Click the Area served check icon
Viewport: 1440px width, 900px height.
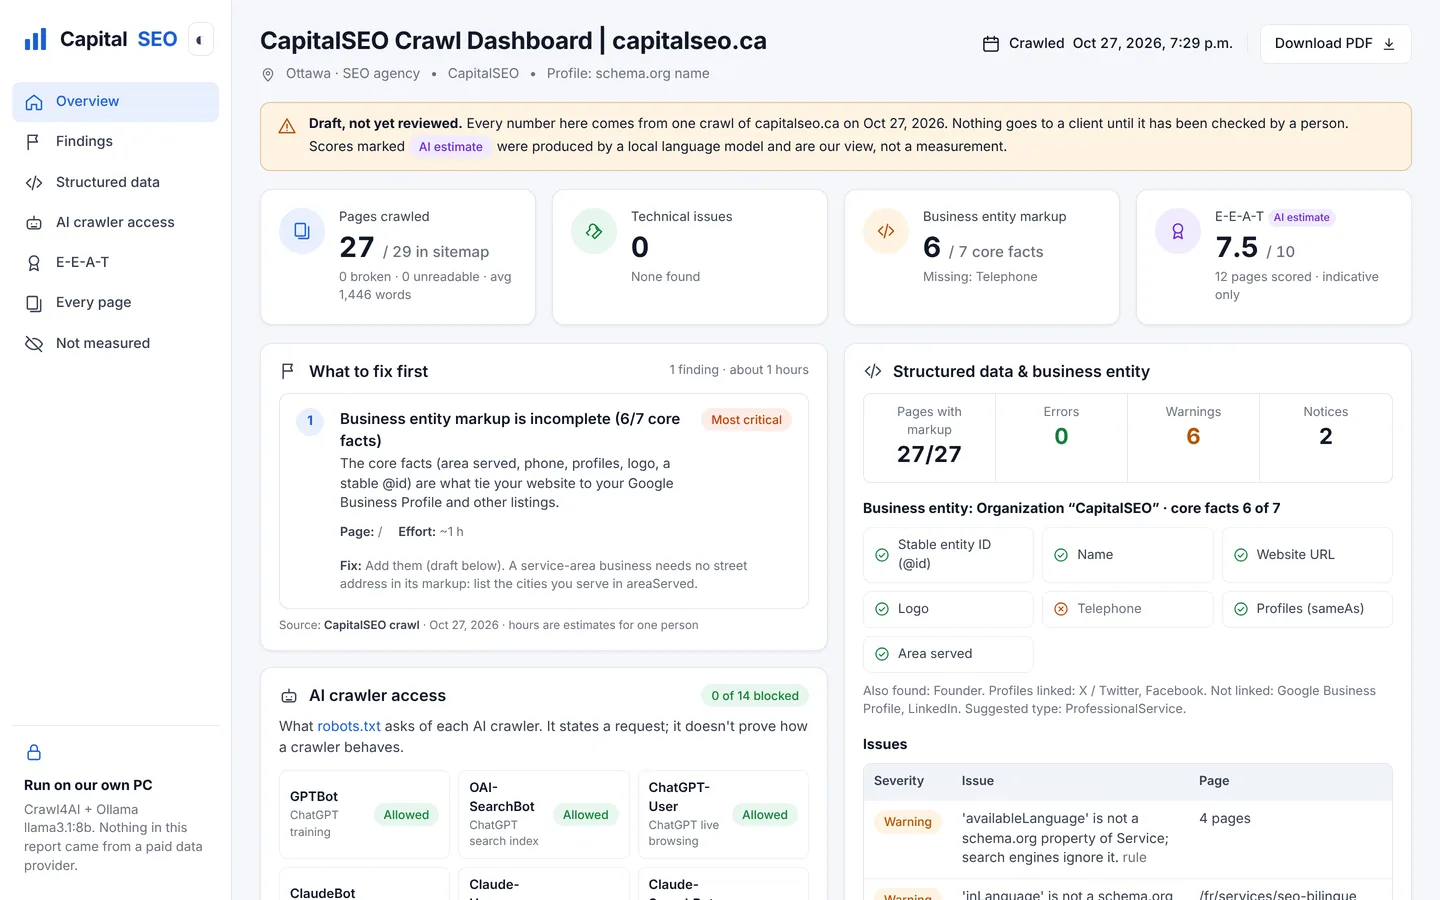tap(882, 654)
